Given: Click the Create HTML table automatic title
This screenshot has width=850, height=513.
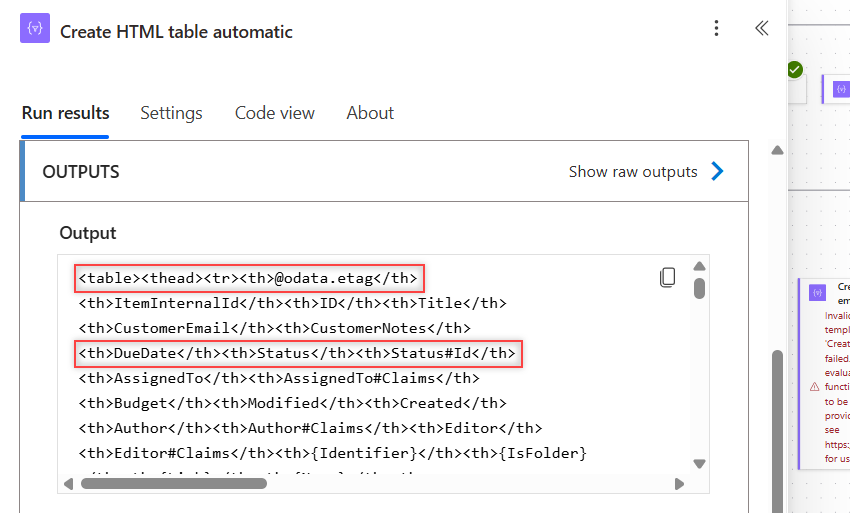Looking at the screenshot, I should (176, 31).
